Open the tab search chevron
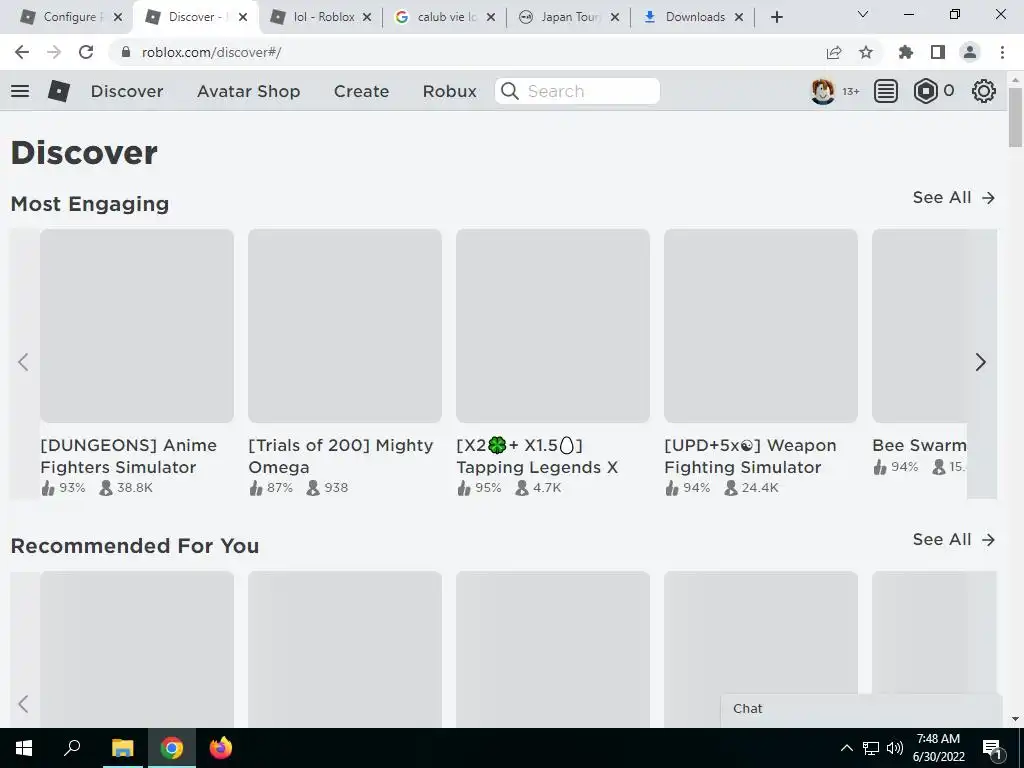This screenshot has height=768, width=1024. tap(863, 14)
